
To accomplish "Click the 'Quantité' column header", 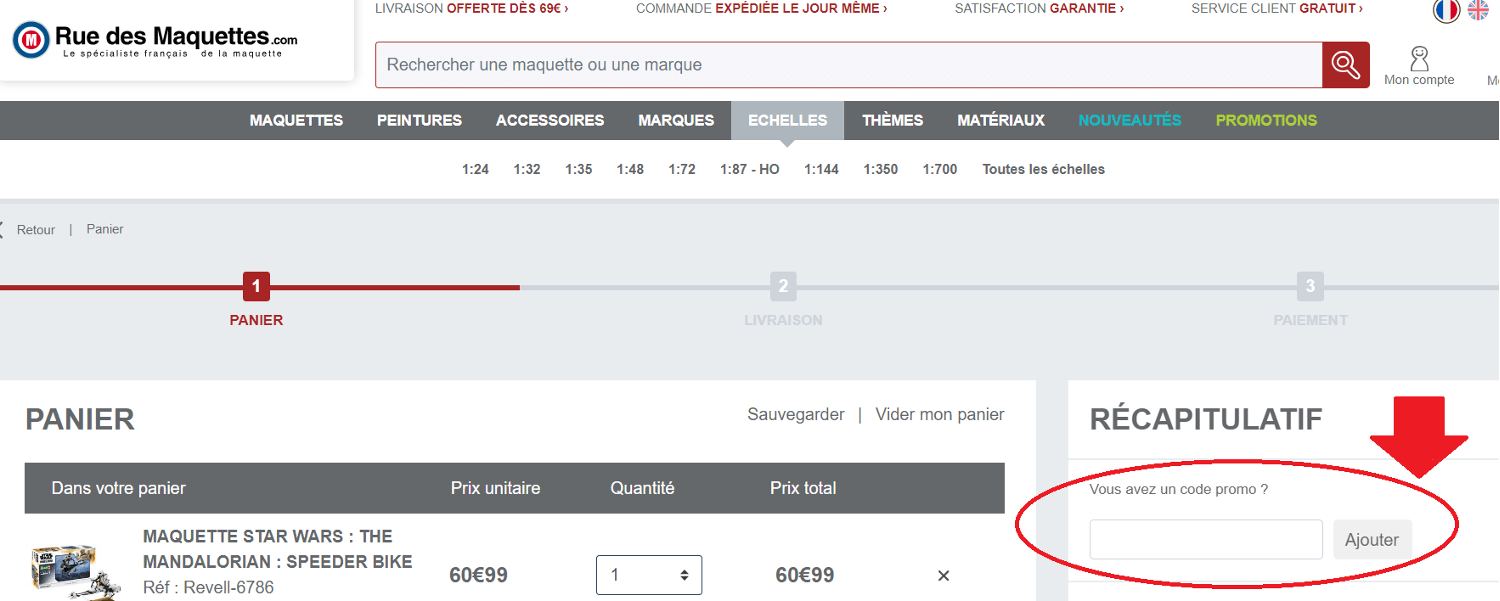I will 643,489.
